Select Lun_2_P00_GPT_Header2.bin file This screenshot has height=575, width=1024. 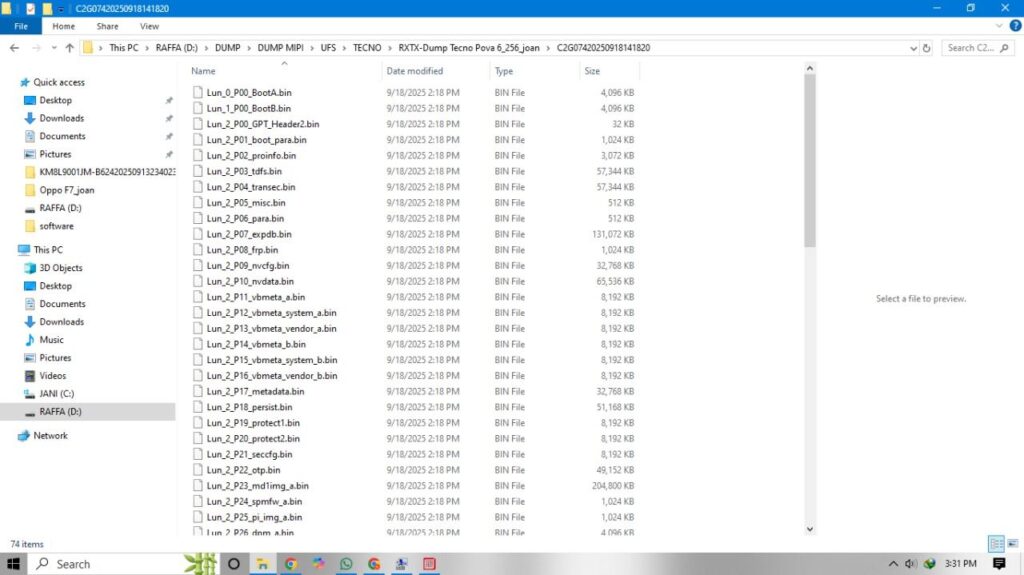coord(263,124)
